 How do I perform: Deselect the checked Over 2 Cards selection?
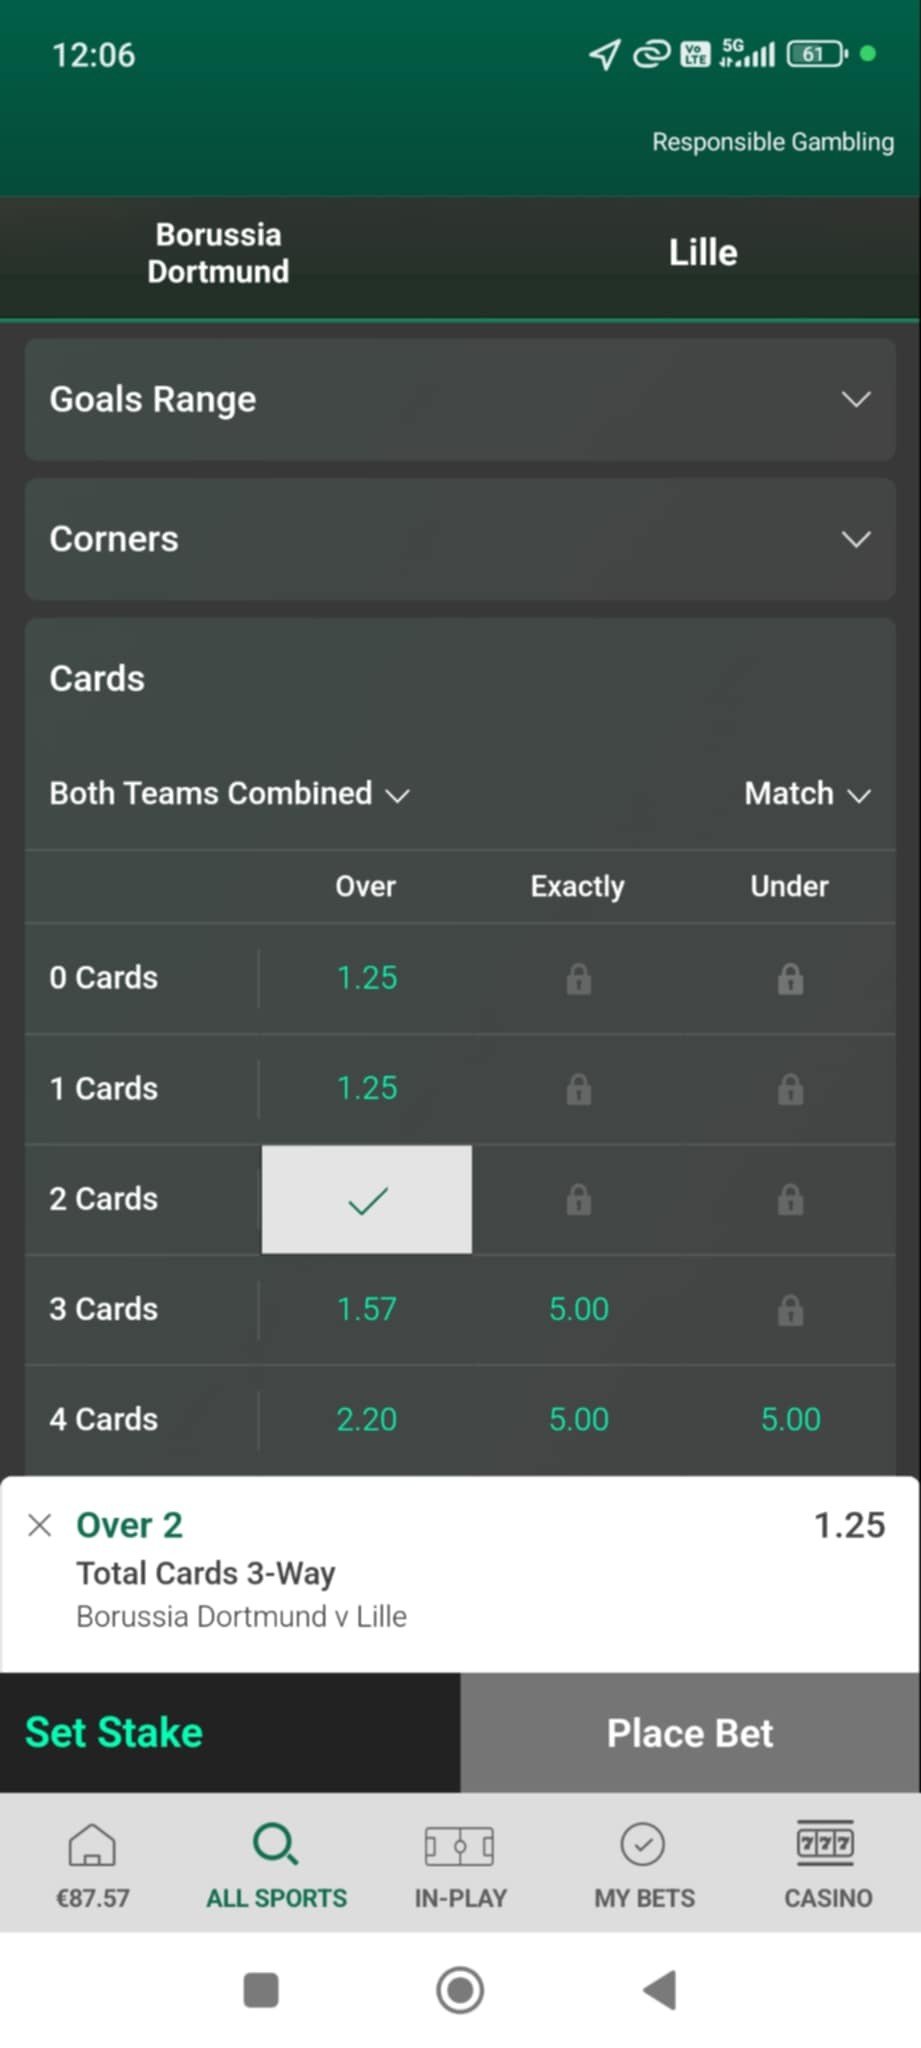367,1199
